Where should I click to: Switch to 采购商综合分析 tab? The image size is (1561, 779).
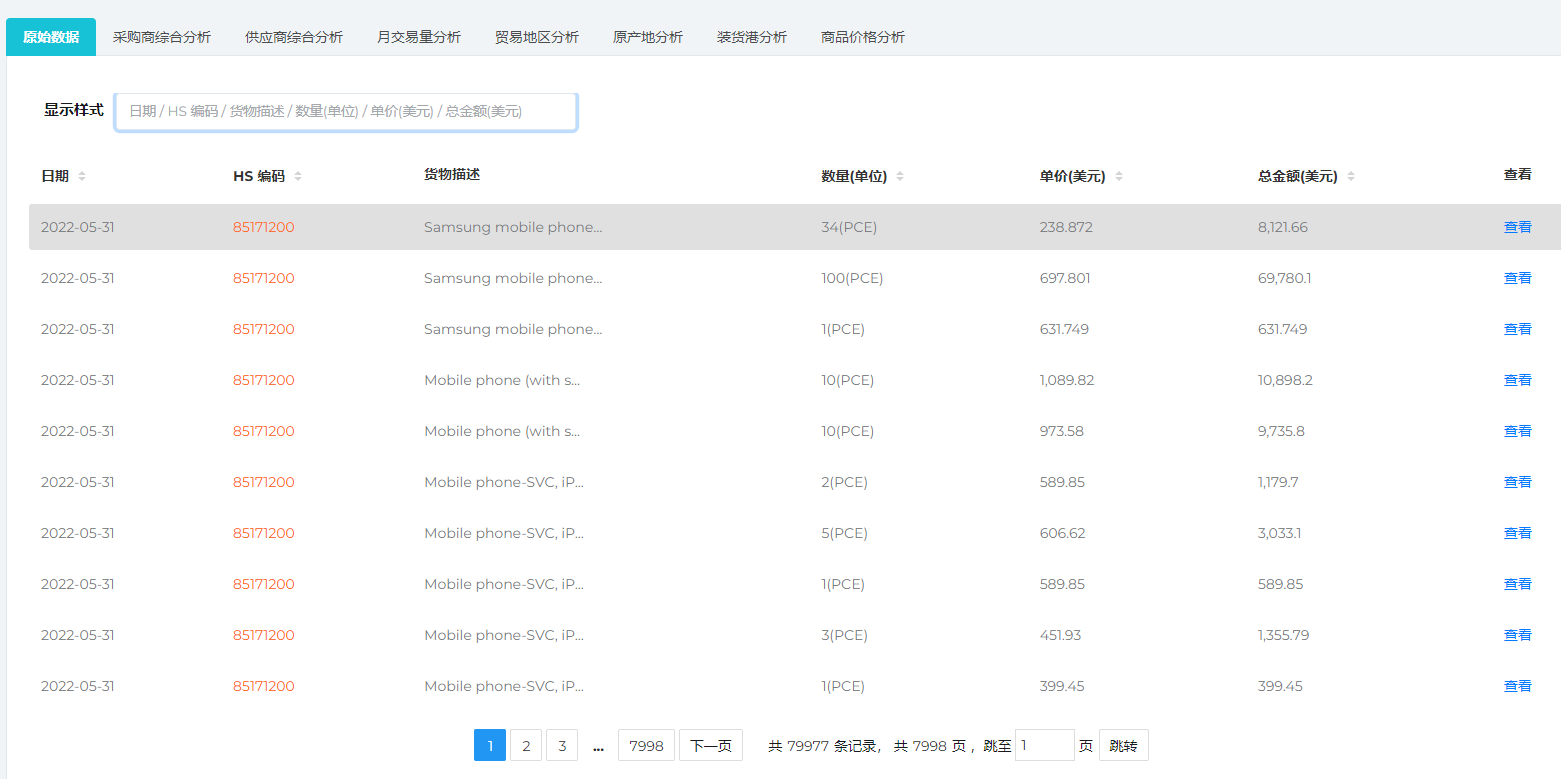click(x=162, y=37)
